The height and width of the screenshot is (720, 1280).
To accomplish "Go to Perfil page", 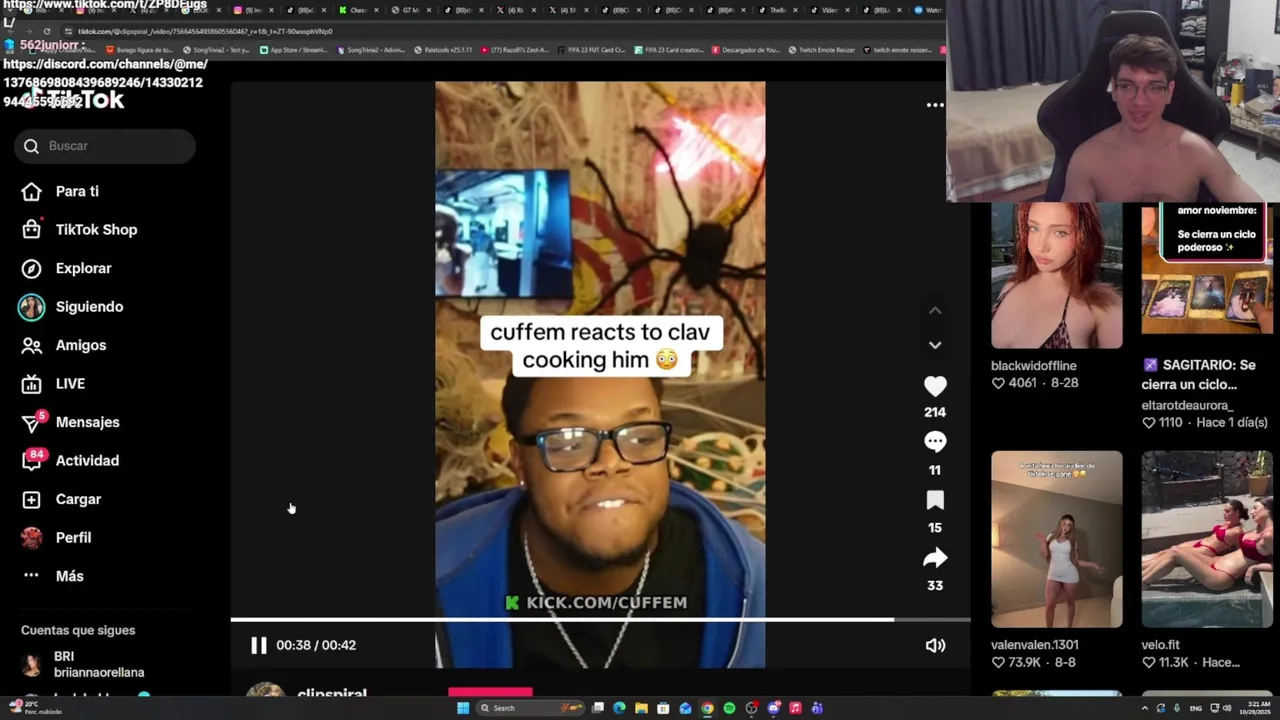I will pos(73,537).
